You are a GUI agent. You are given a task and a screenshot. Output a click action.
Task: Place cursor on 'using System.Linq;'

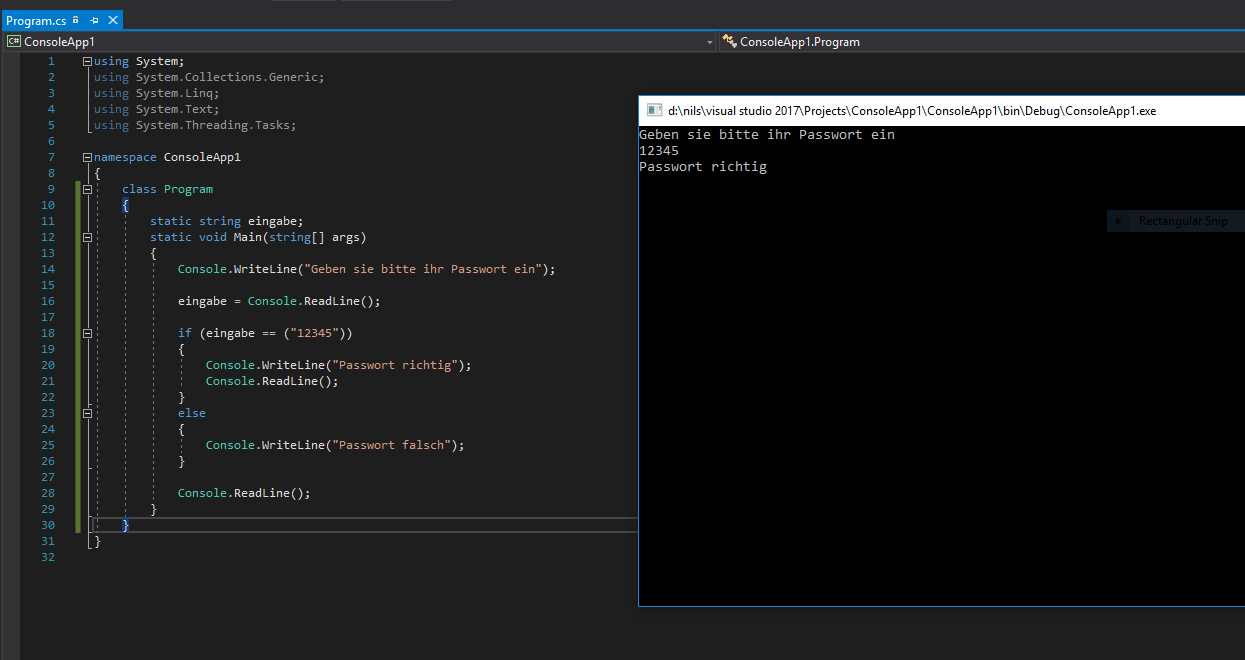point(157,93)
